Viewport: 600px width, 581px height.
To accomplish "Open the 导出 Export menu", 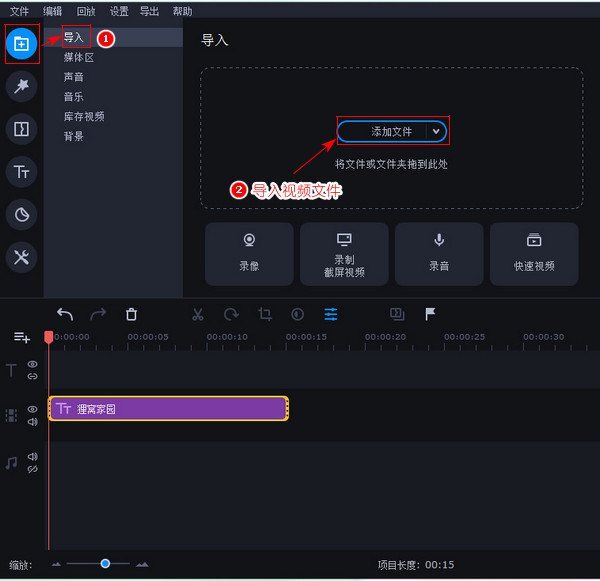I will 149,11.
